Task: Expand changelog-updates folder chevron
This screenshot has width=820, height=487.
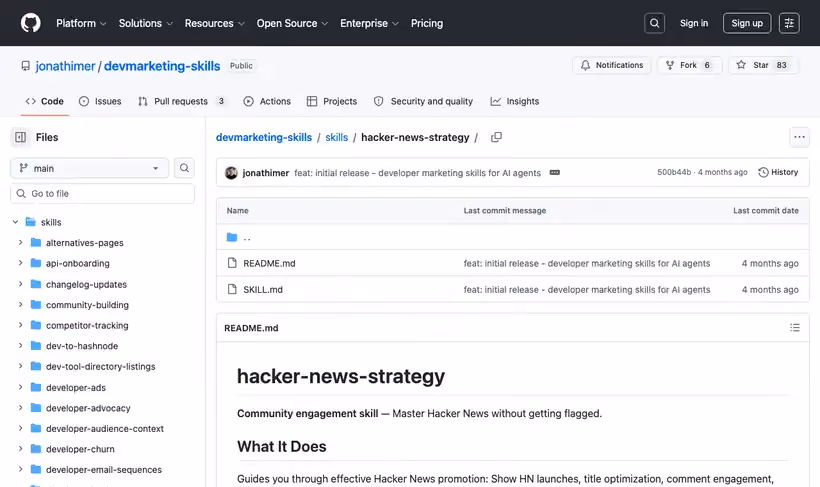Action: pyautogui.click(x=20, y=284)
